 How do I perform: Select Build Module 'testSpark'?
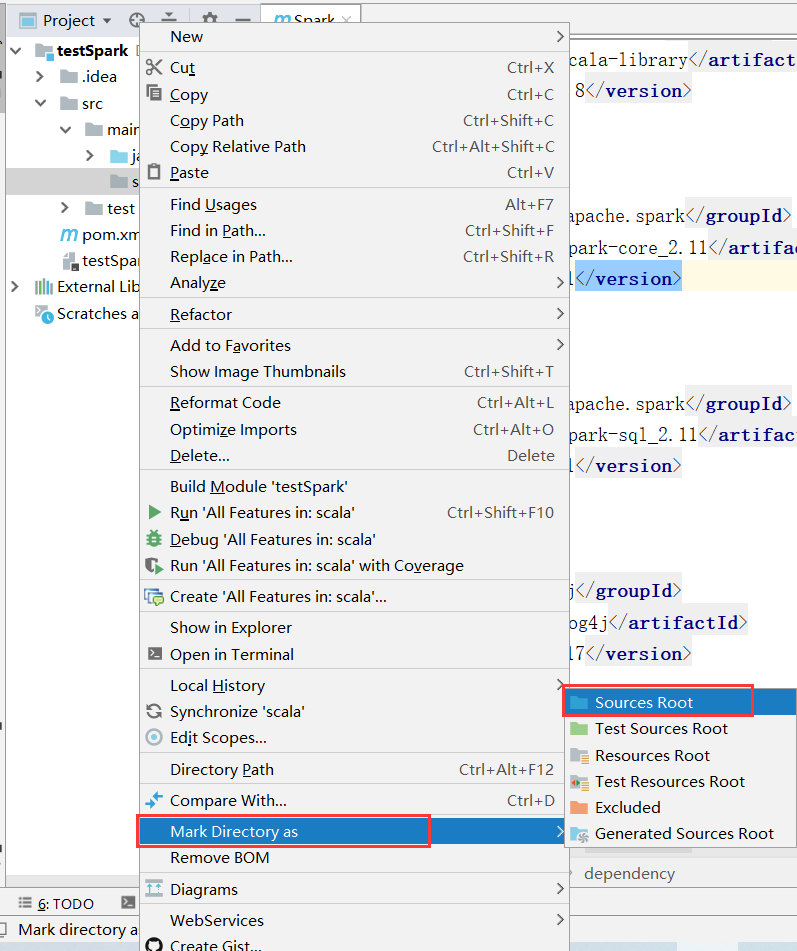[354, 486]
